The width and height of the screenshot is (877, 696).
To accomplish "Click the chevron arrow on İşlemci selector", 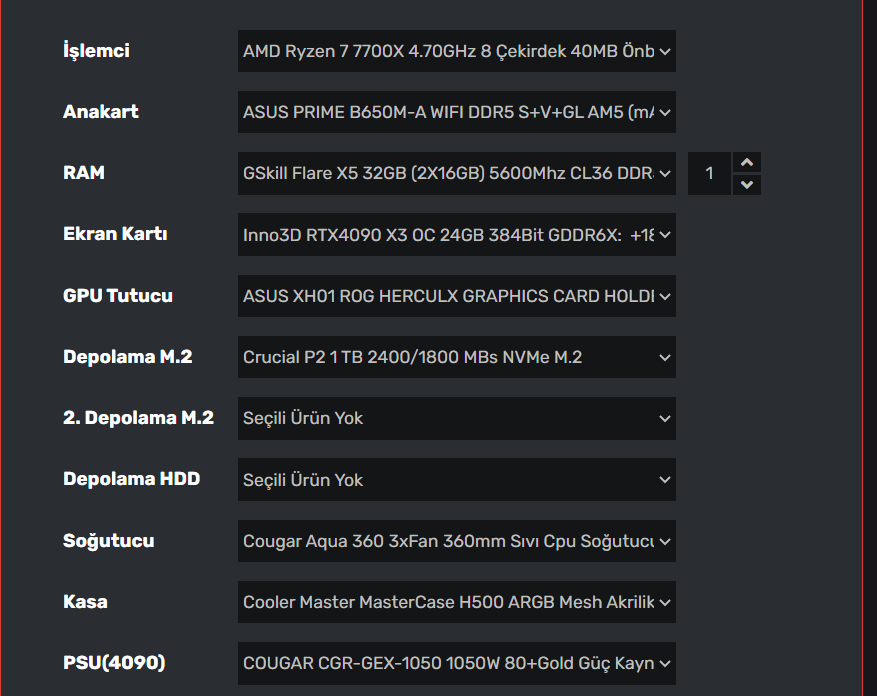I will point(665,51).
